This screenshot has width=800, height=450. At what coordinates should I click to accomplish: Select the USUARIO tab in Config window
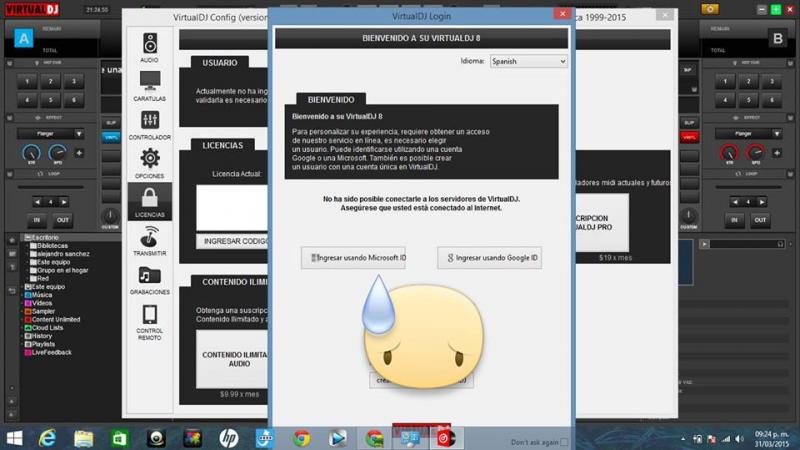pos(220,63)
